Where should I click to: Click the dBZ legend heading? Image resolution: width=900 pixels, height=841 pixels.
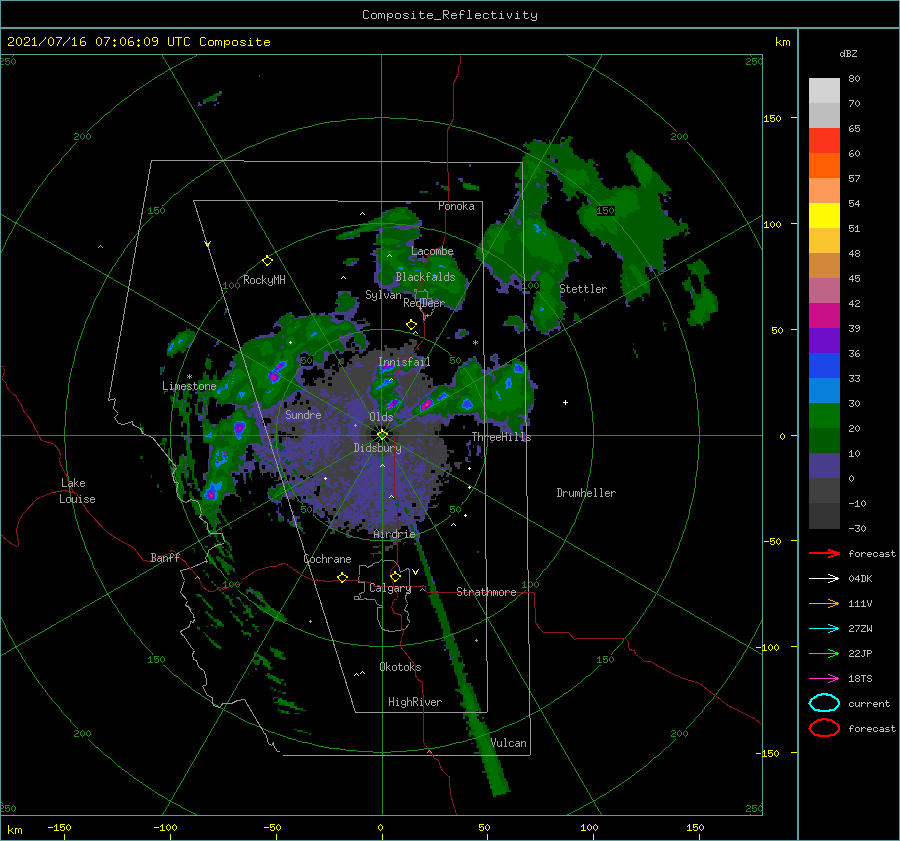(x=848, y=53)
